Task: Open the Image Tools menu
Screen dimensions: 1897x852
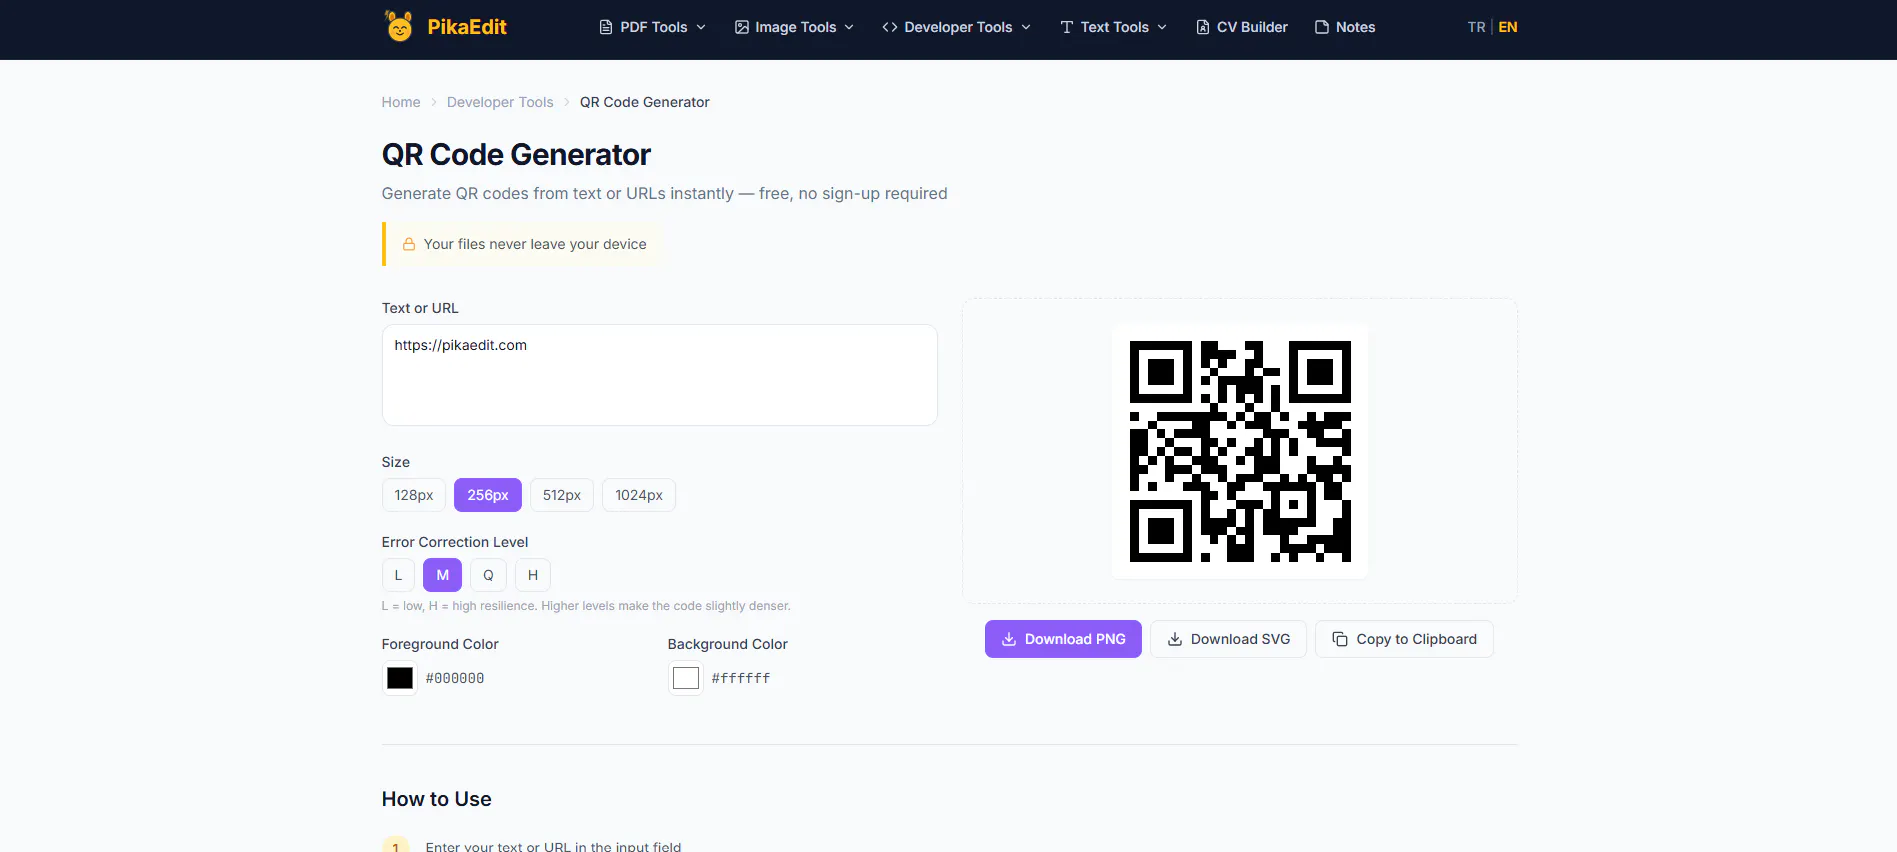Action: [795, 27]
